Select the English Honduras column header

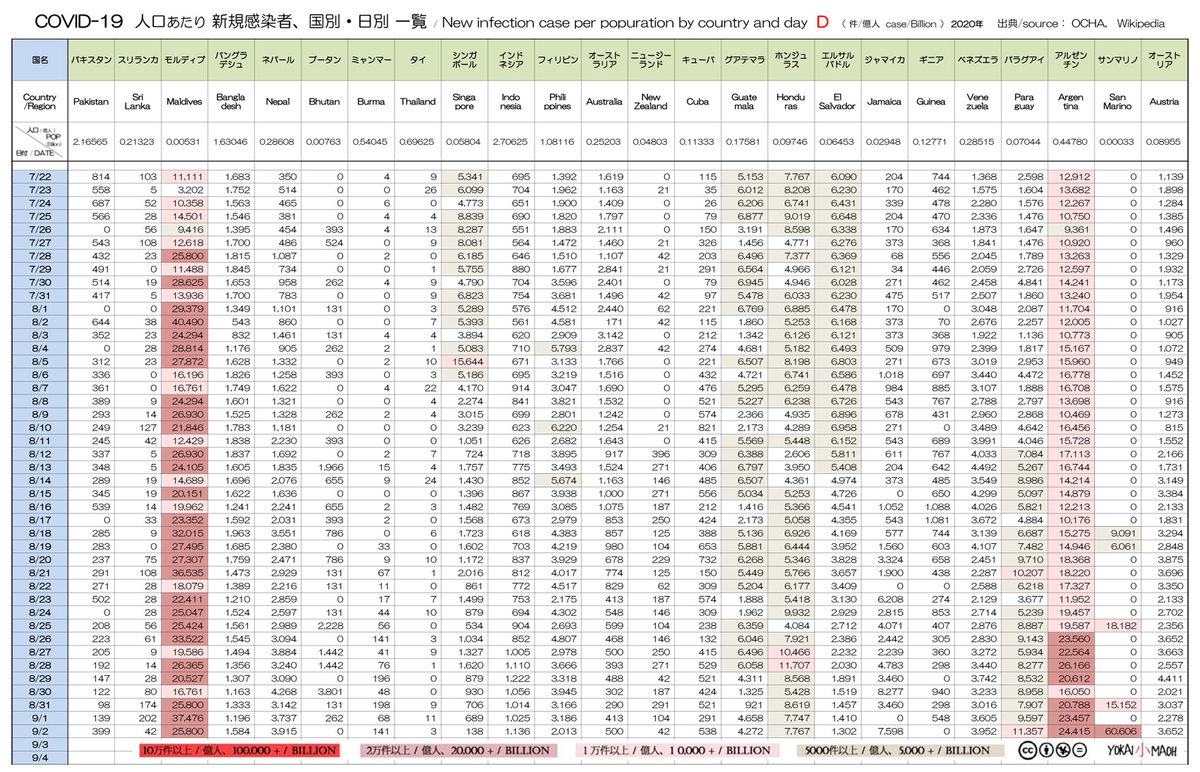(x=789, y=101)
